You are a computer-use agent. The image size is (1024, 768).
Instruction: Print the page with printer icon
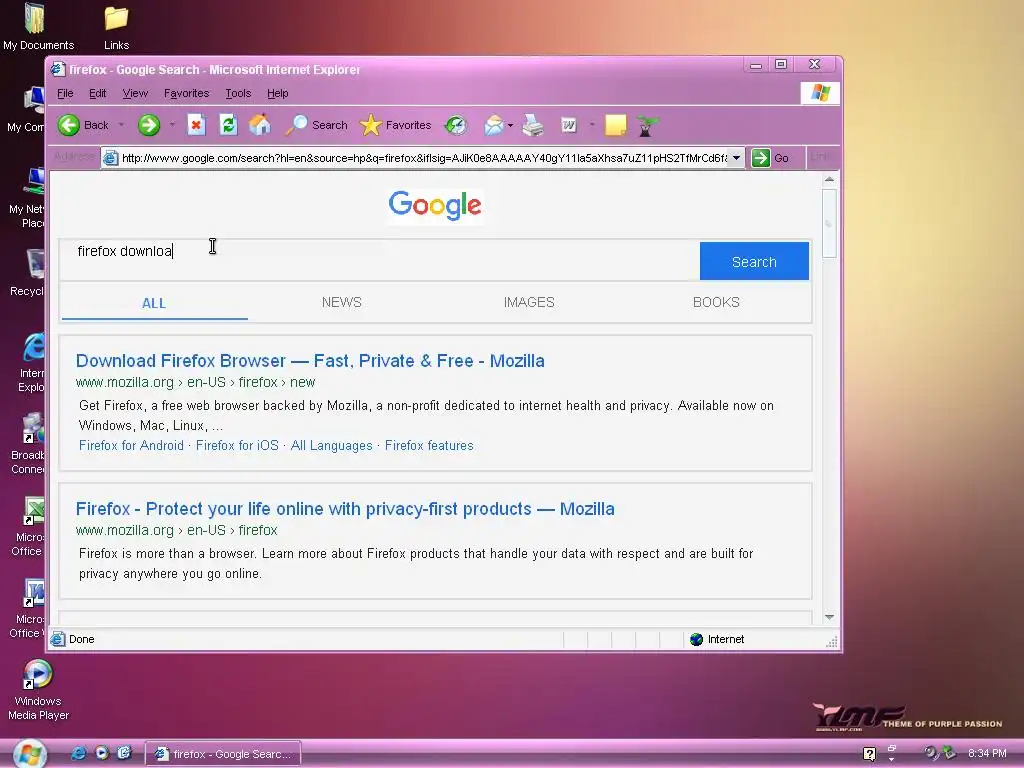533,125
